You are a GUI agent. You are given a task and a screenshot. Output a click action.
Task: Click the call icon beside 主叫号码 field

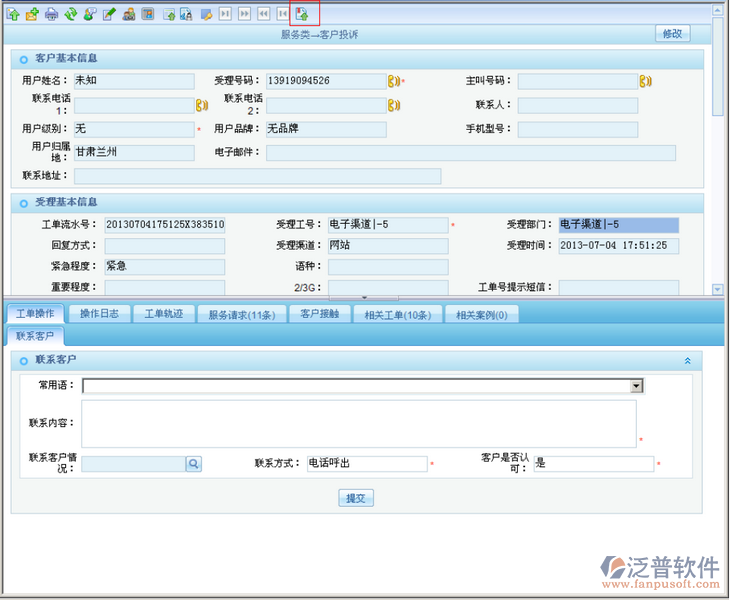pyautogui.click(x=646, y=81)
